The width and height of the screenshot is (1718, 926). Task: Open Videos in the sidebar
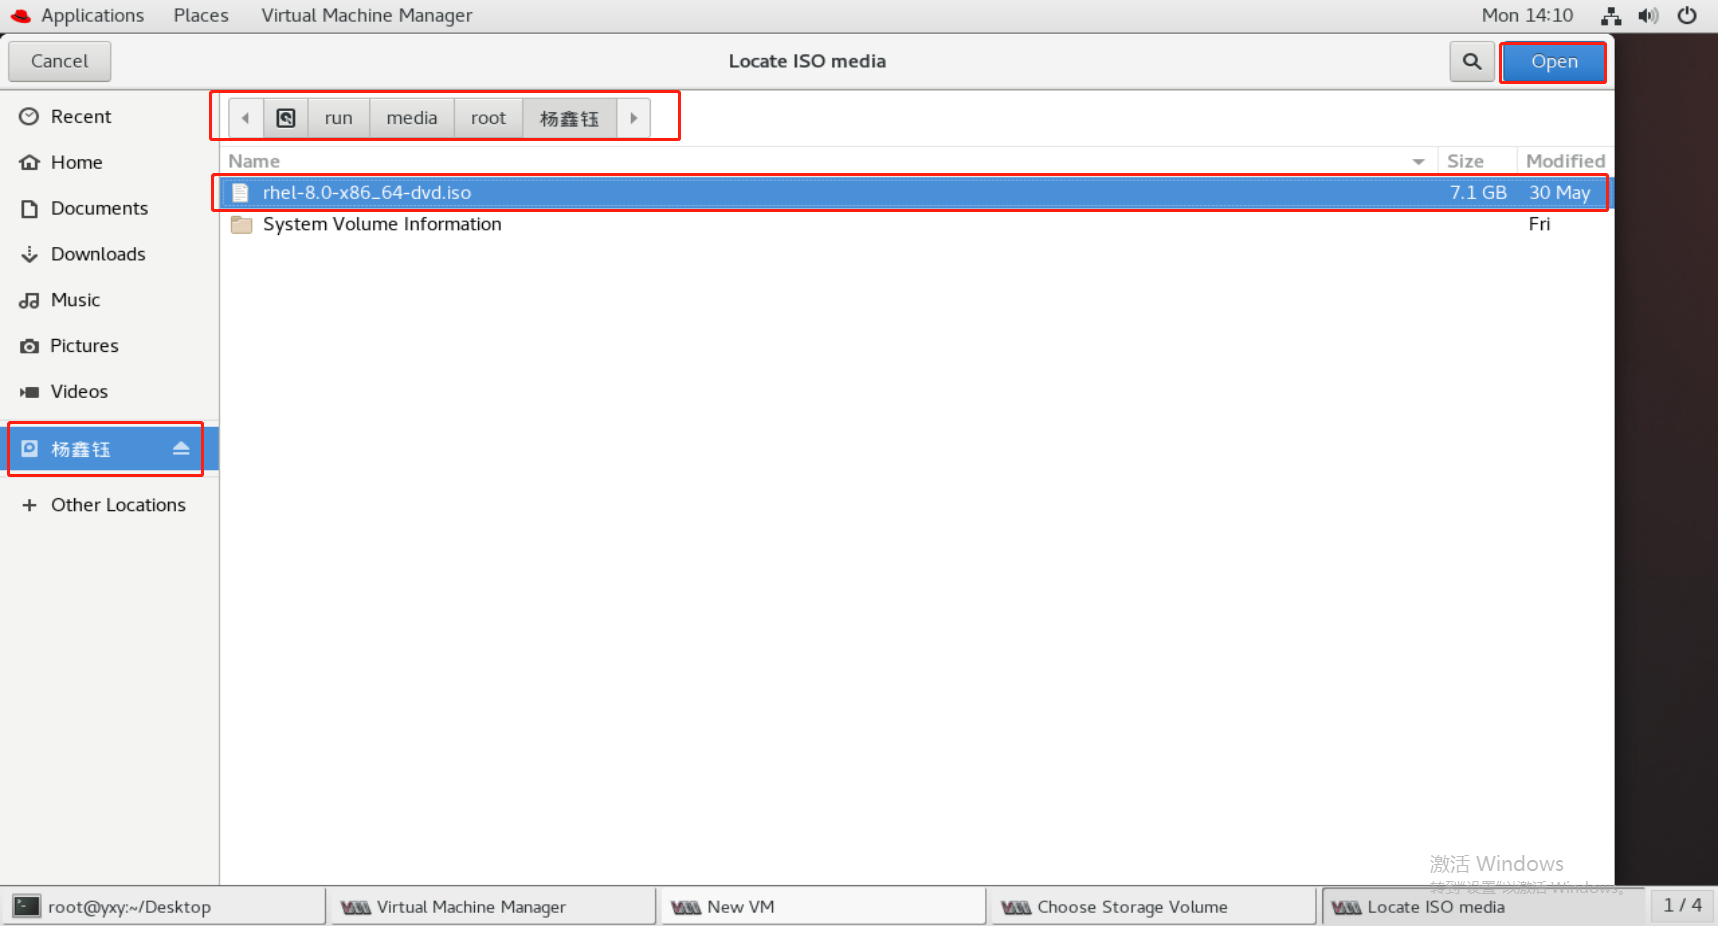tap(109, 392)
